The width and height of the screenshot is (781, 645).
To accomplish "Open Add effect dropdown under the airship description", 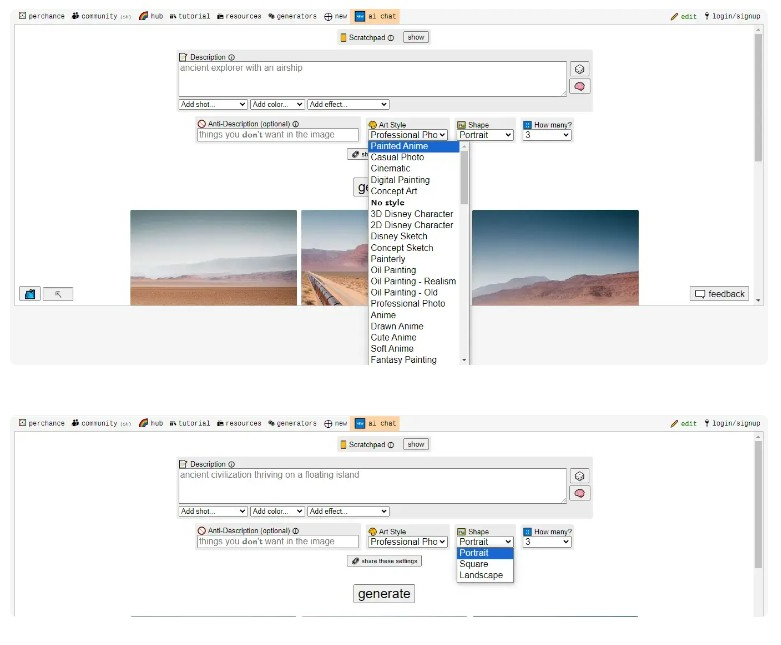I will coord(348,105).
